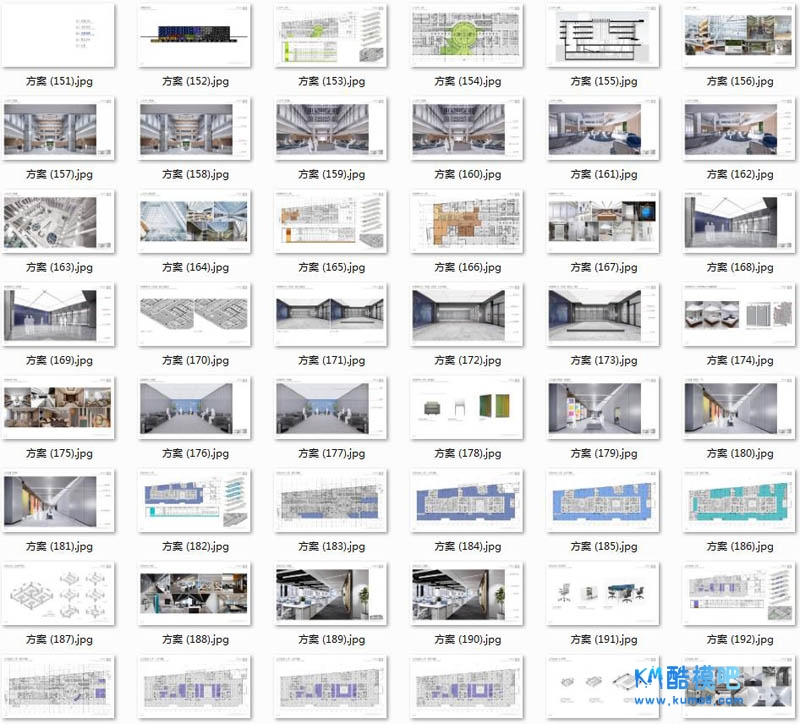Click the 方案 (170).jpg axonometric thumbnail
Viewport: 800px width, 724px height.
coord(196,314)
